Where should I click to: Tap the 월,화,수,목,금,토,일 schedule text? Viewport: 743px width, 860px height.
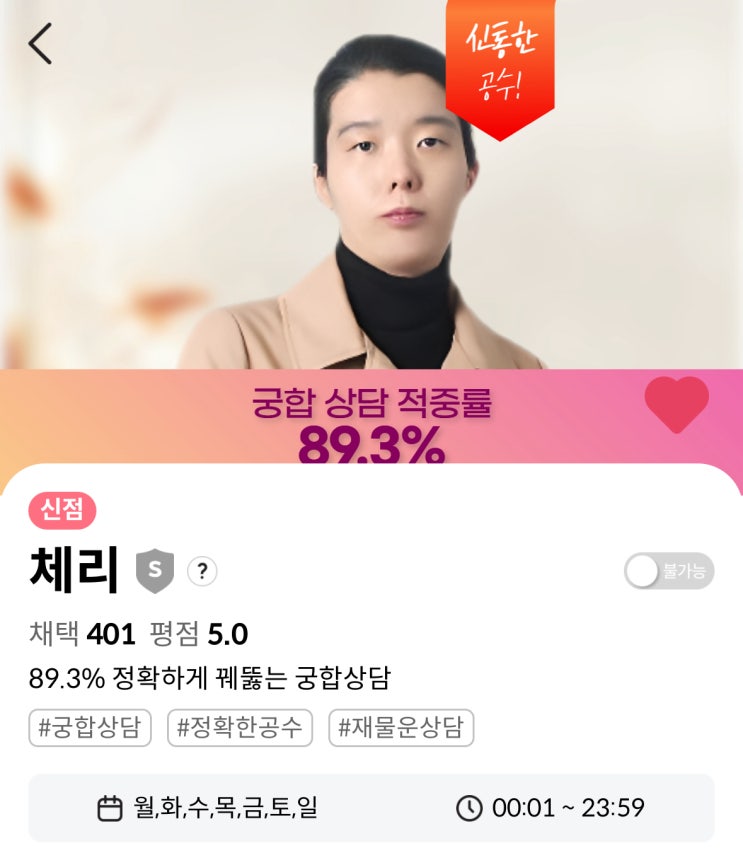click(x=225, y=808)
